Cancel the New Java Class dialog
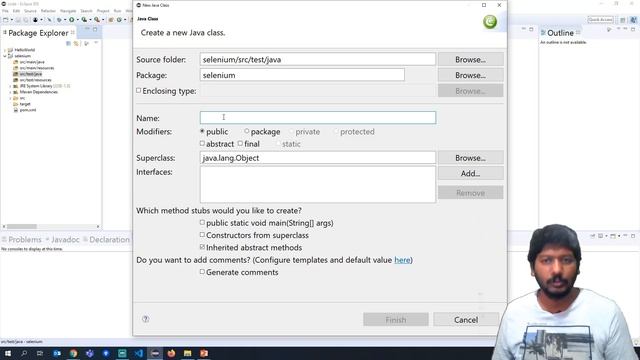The image size is (640, 360). pyautogui.click(x=466, y=320)
